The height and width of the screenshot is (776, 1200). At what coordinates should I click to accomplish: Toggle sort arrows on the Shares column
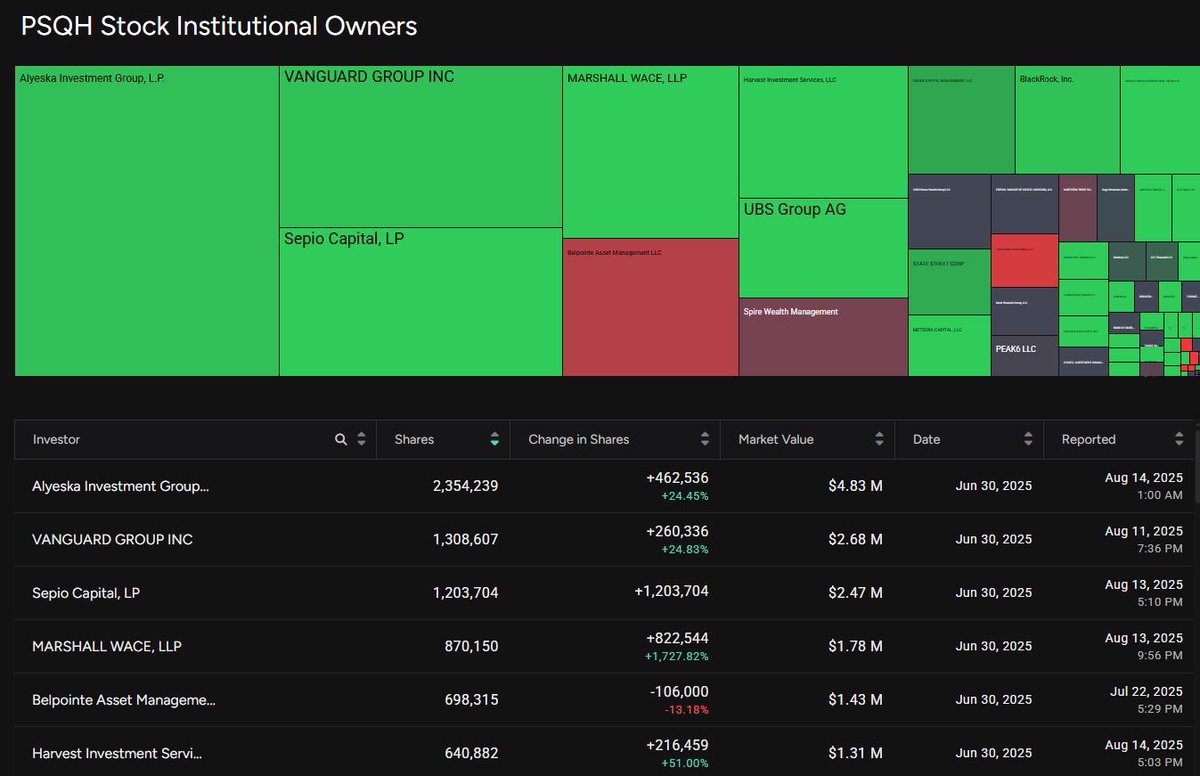click(x=494, y=439)
